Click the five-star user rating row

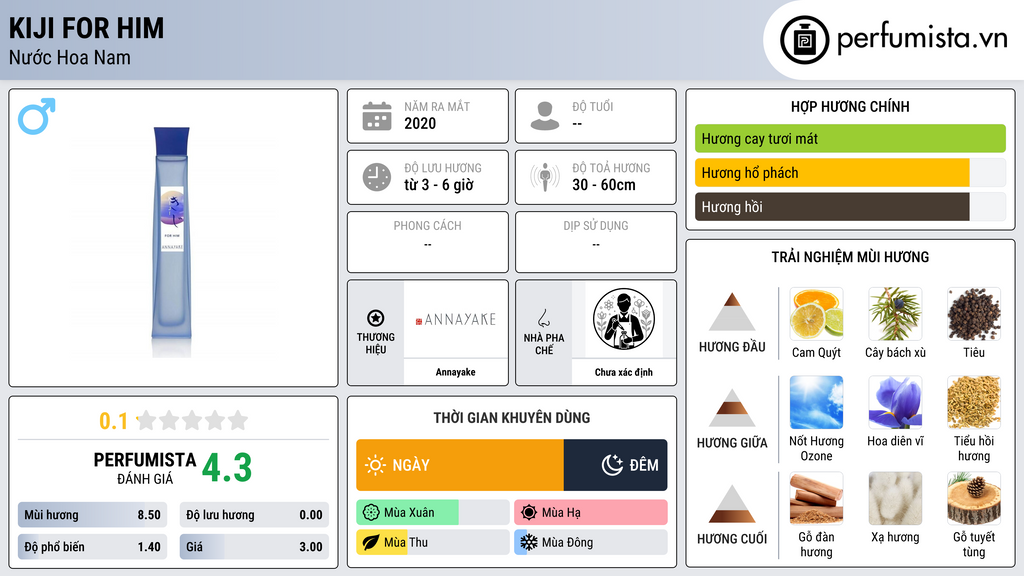click(192, 420)
